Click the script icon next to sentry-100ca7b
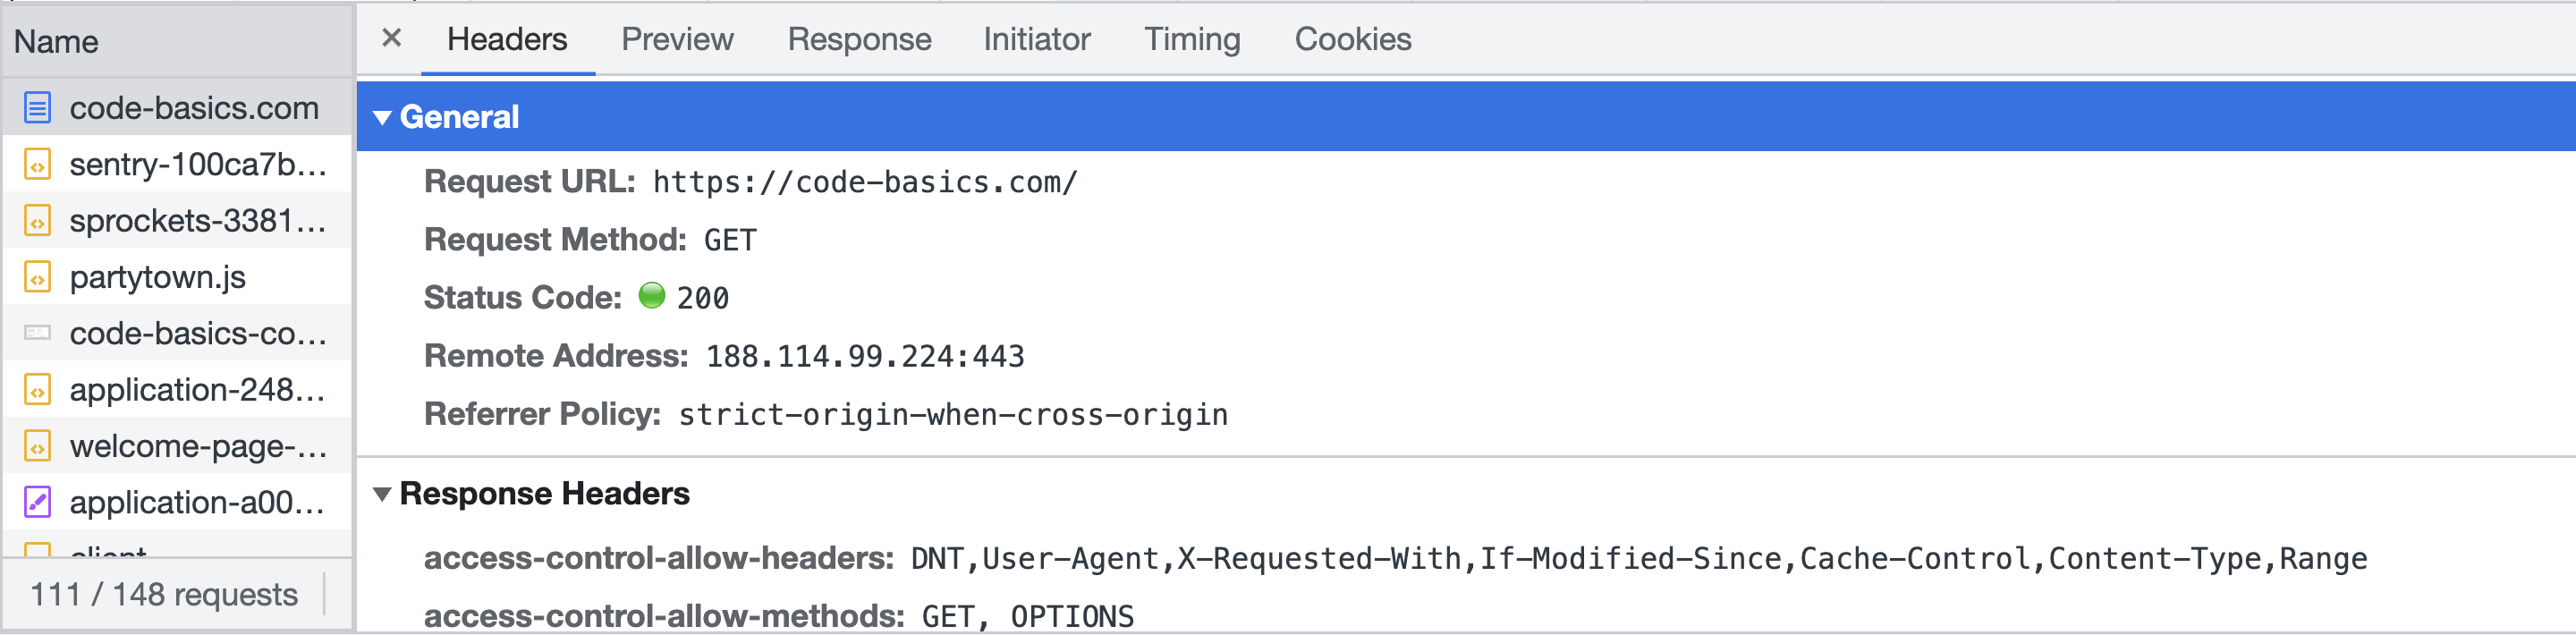 point(37,164)
